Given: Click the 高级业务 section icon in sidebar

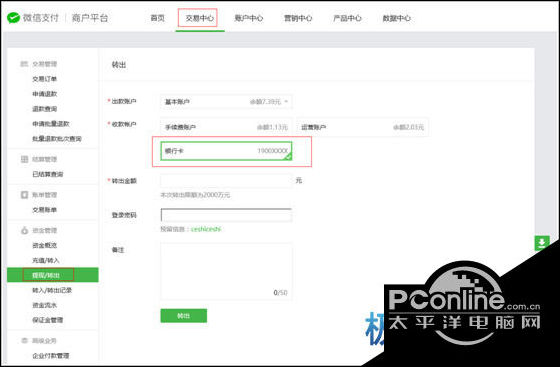Looking at the screenshot, I should [24, 341].
